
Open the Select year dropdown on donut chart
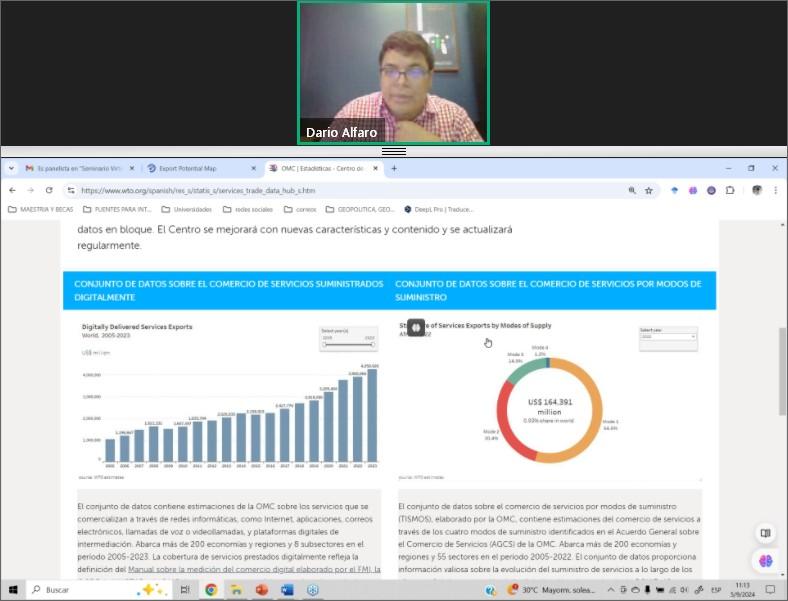click(x=667, y=337)
